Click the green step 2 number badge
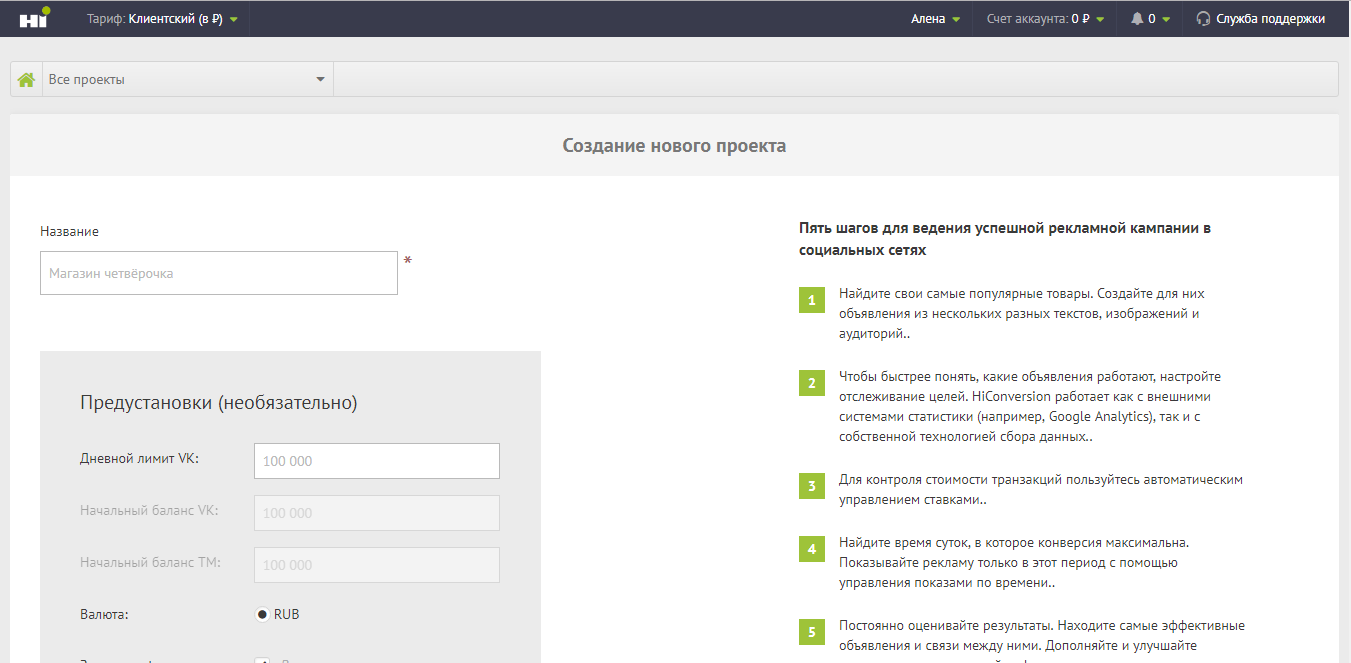 click(x=812, y=383)
